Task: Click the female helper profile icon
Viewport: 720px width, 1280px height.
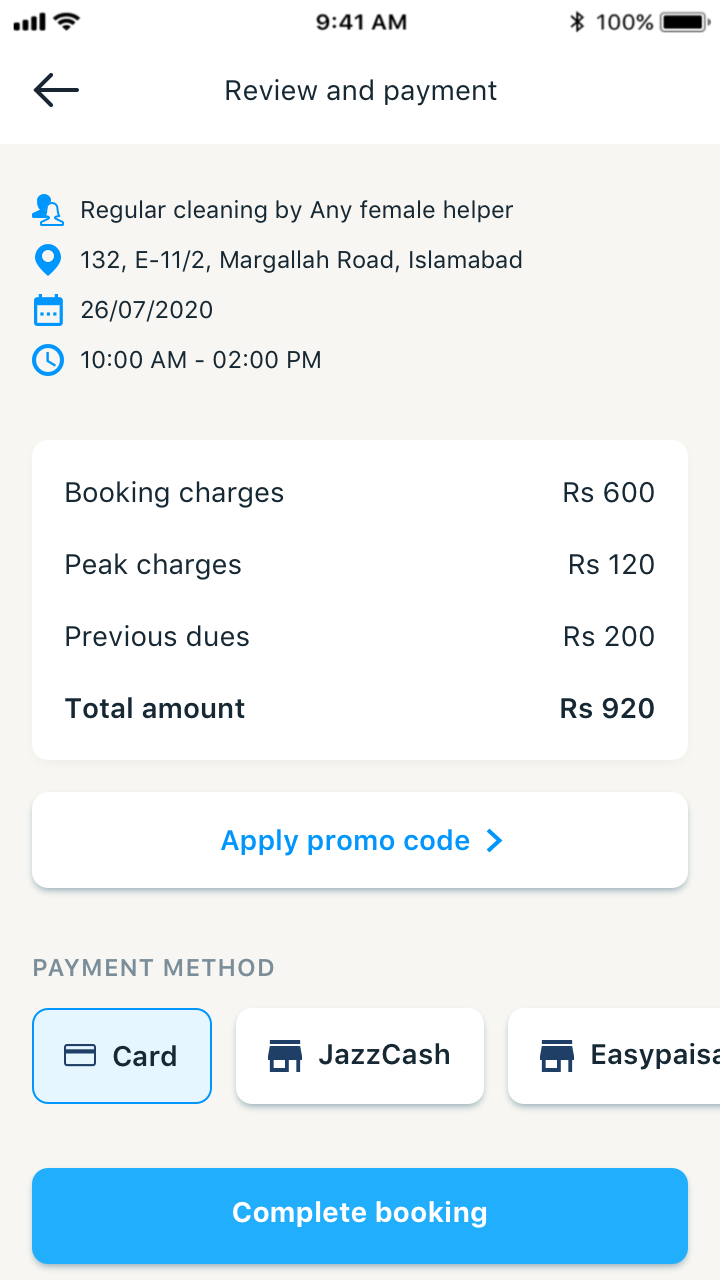Action: pos(48,210)
